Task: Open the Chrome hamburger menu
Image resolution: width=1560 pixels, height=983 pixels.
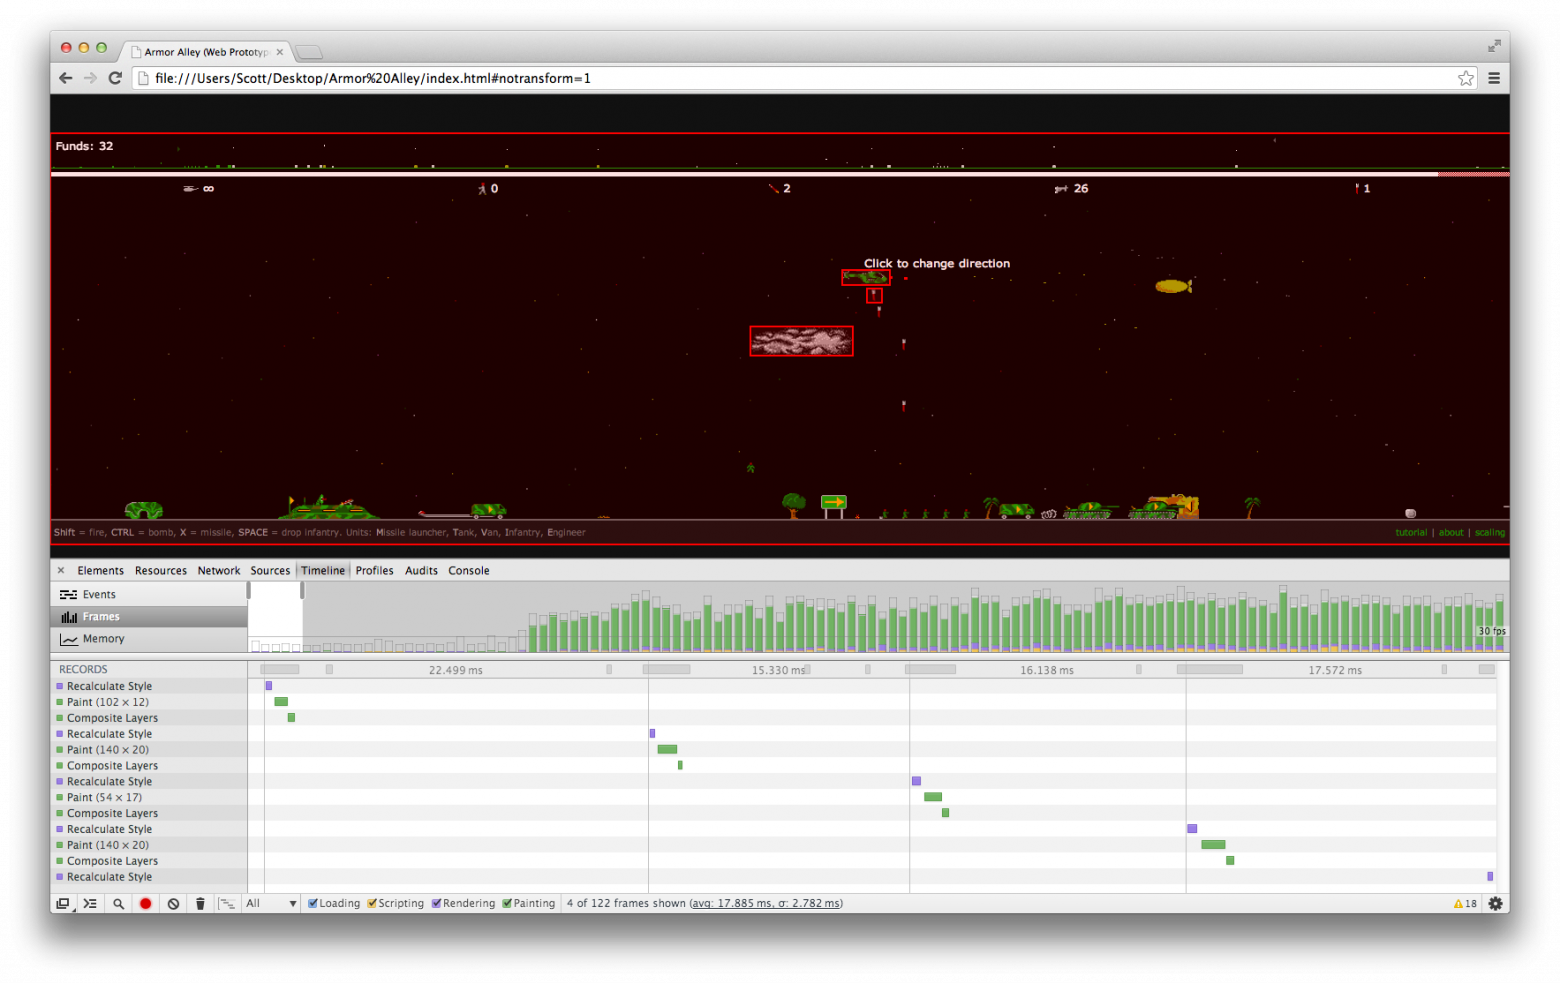Action: tap(1494, 78)
